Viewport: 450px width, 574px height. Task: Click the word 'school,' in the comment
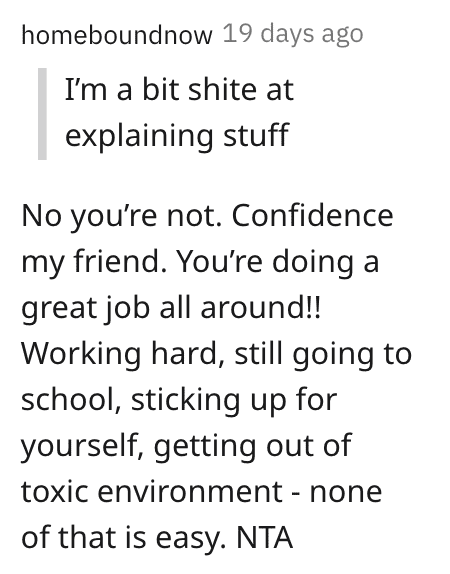[71, 399]
